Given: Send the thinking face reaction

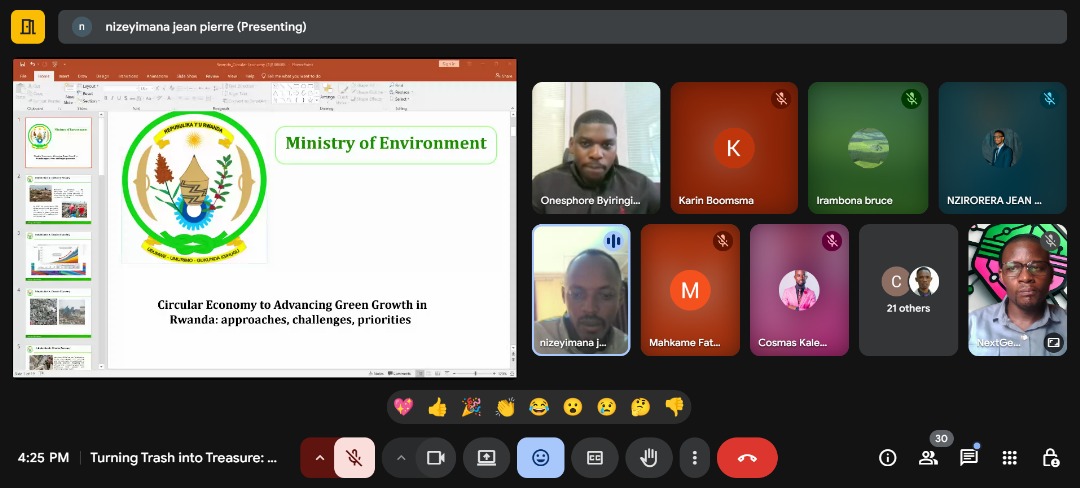Looking at the screenshot, I should click(640, 407).
